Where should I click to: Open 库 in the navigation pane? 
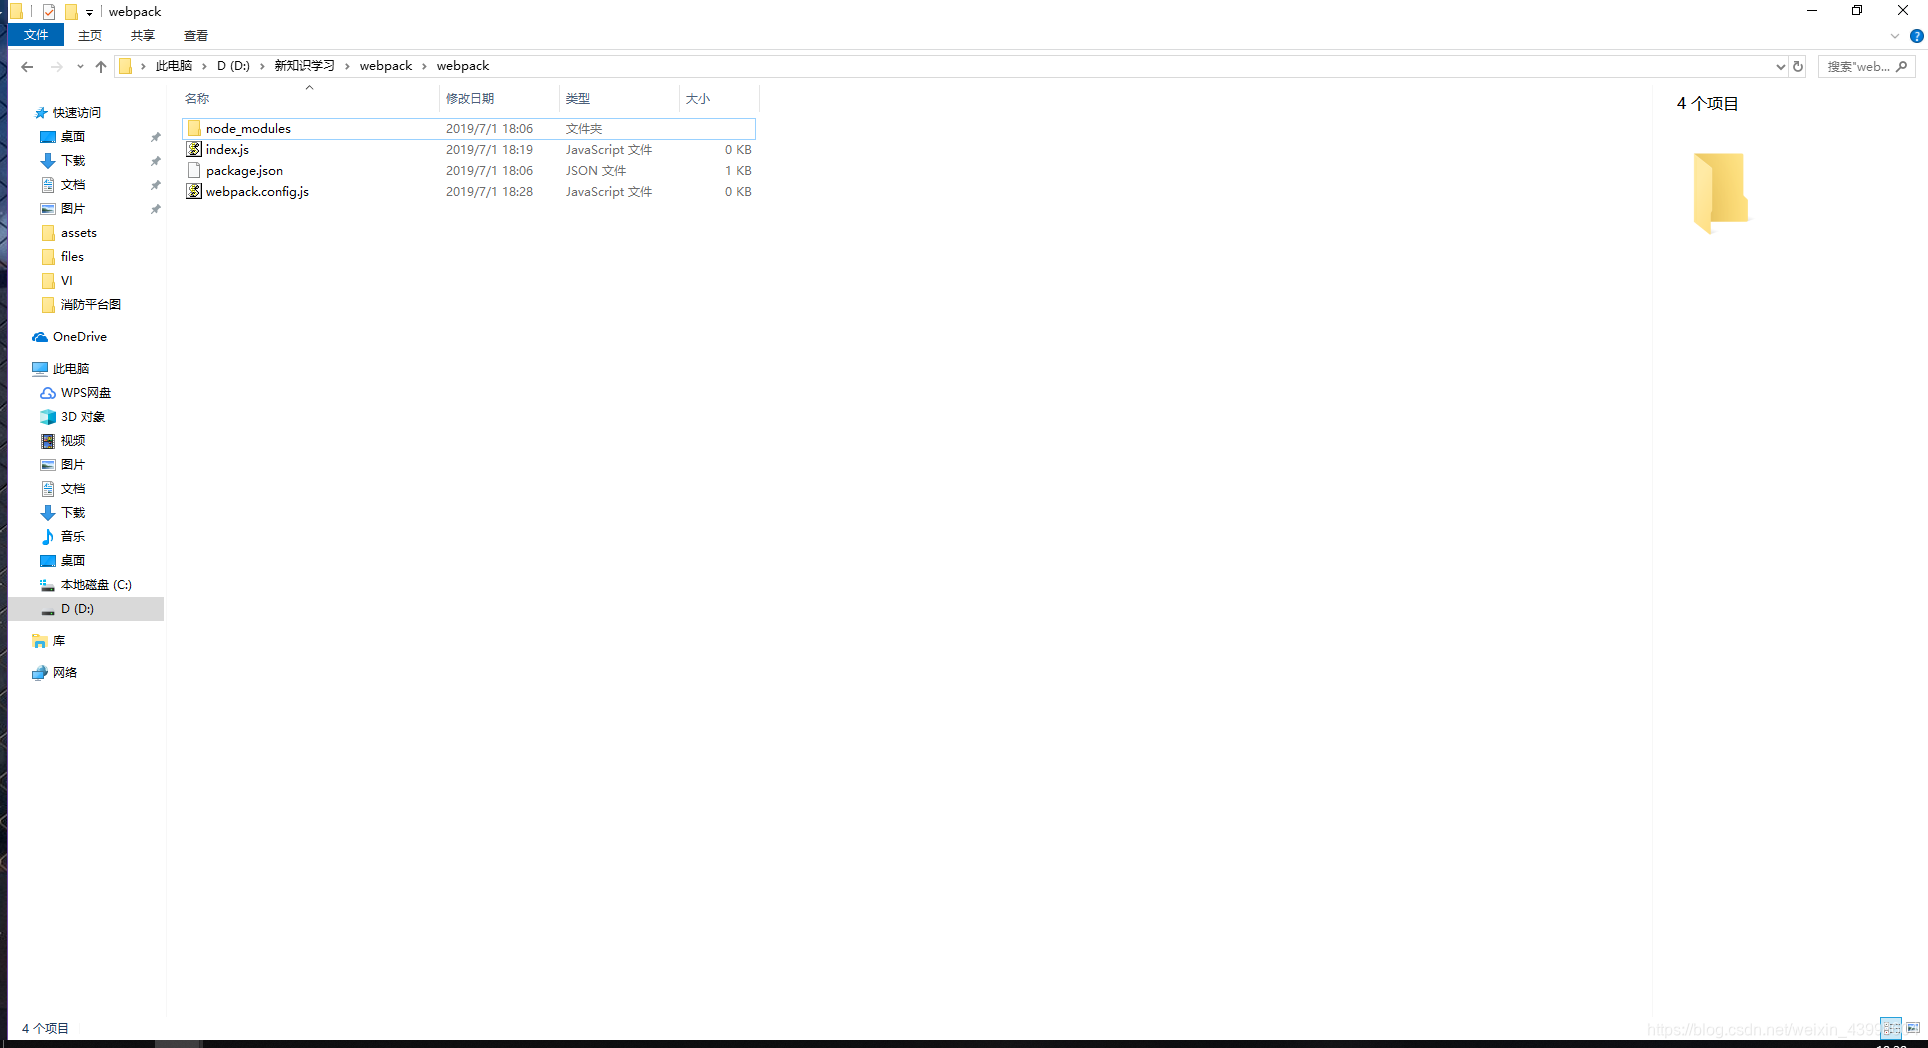coord(59,641)
